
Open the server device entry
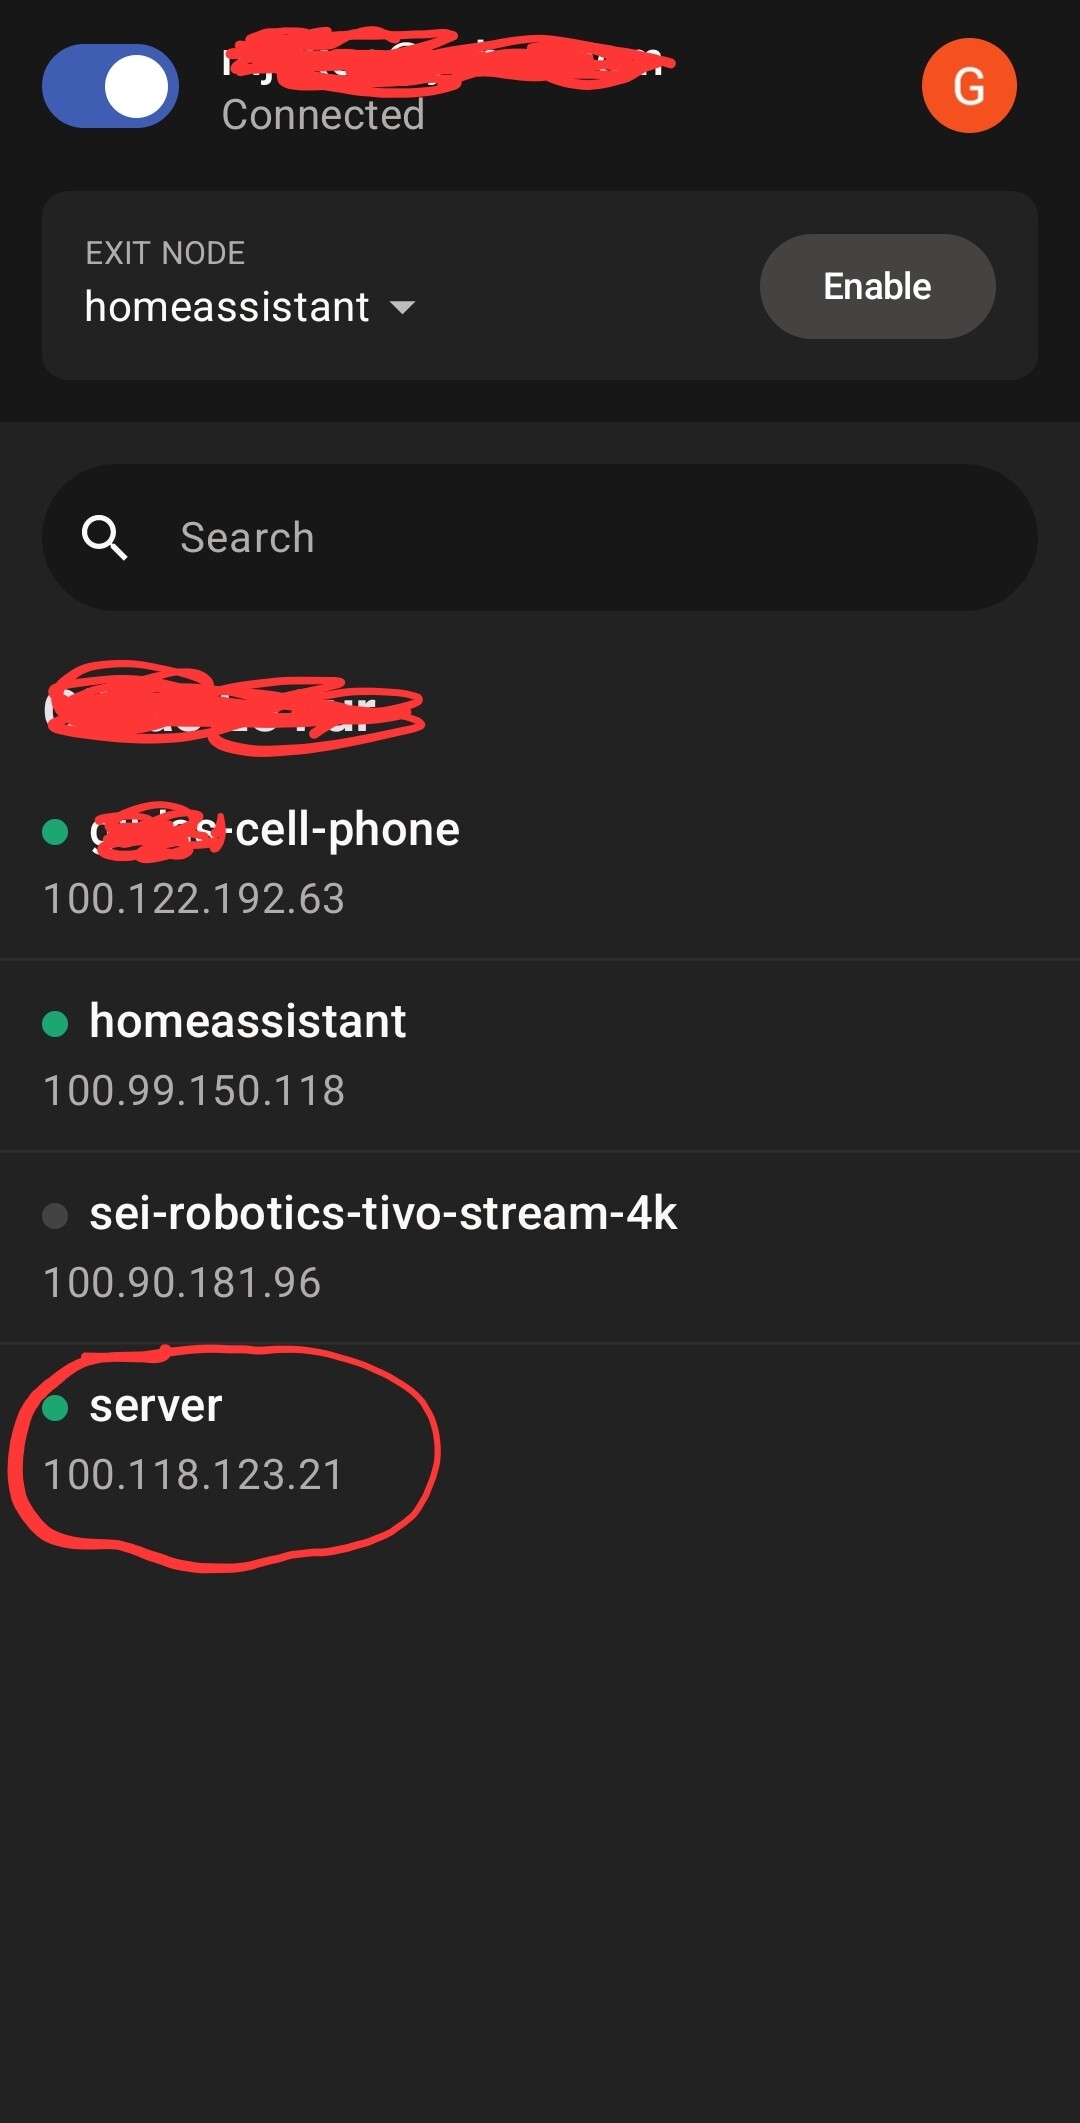[x=156, y=1406]
